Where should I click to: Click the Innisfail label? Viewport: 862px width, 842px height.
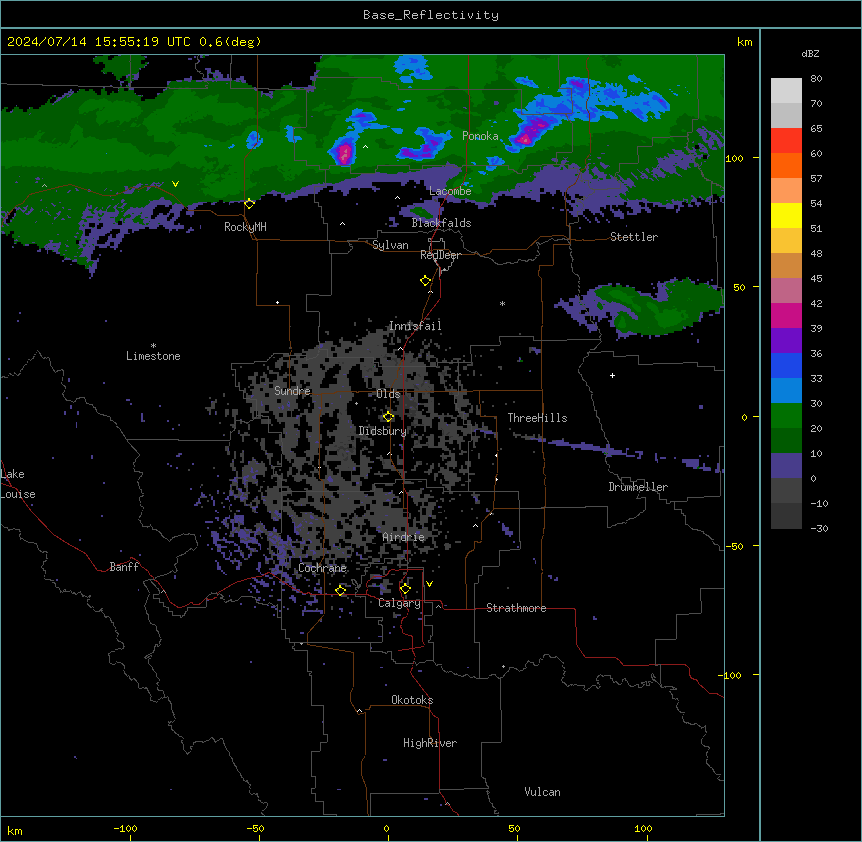[415, 326]
